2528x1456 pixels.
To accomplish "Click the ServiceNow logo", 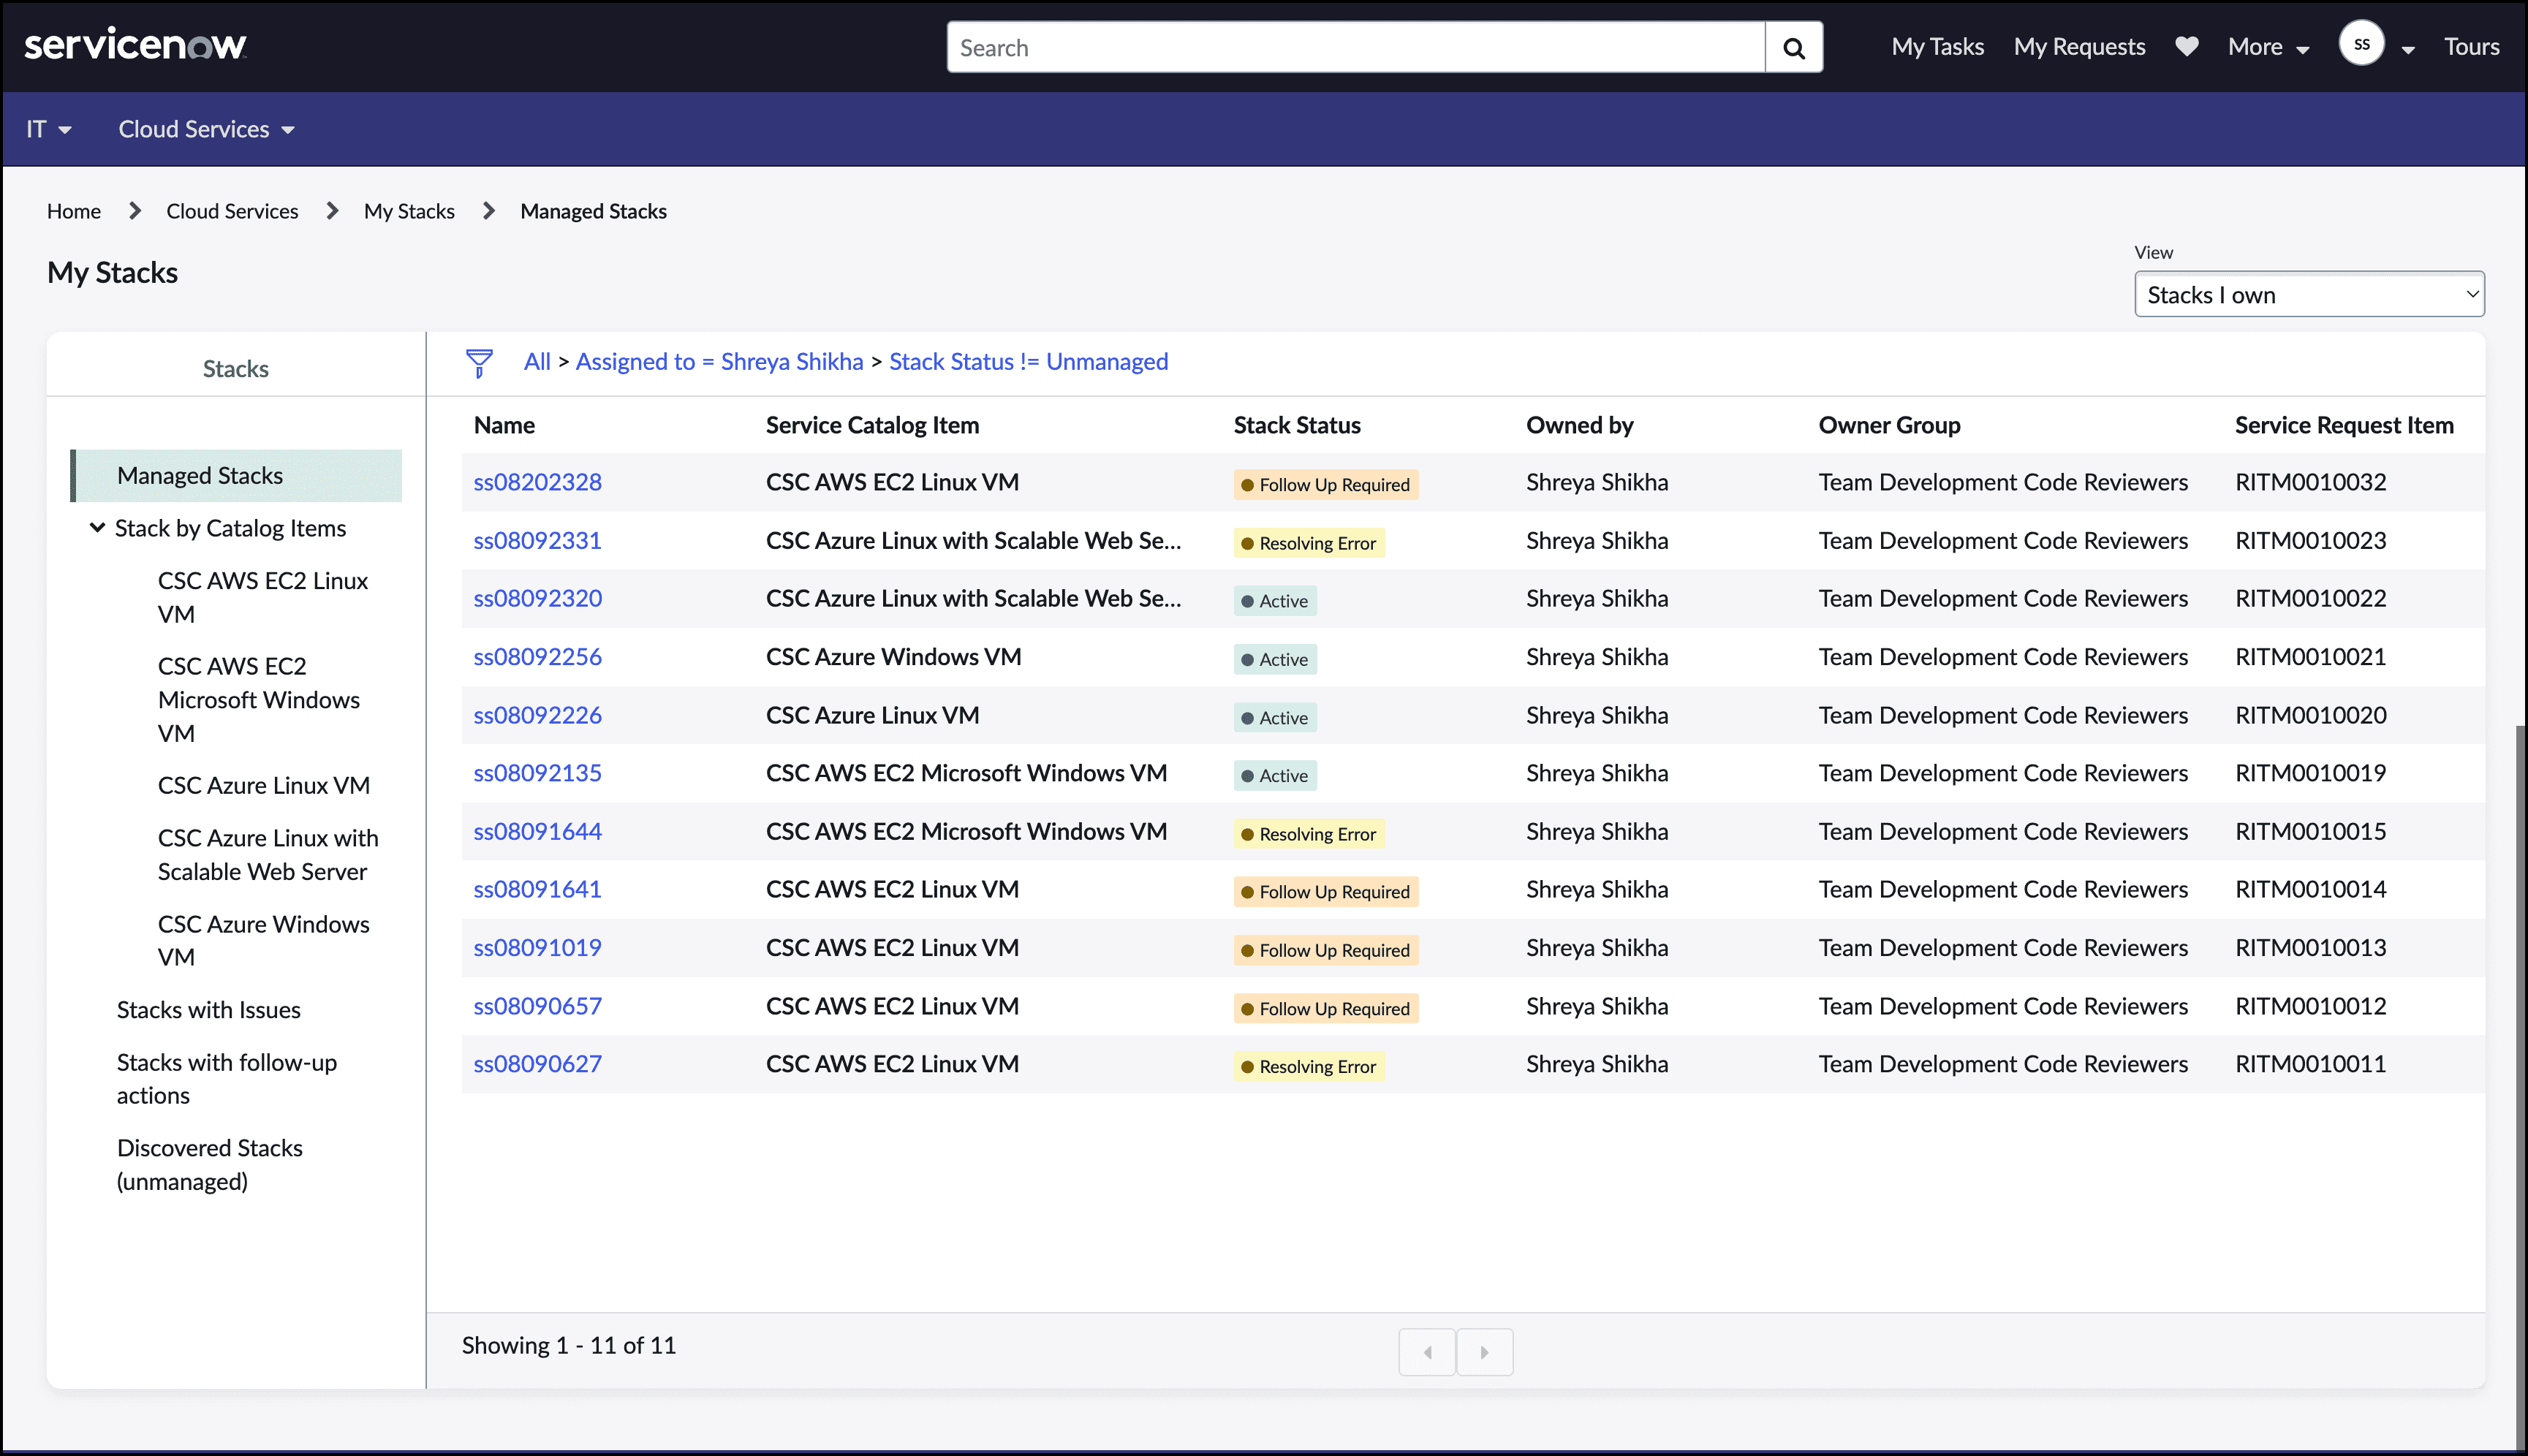I will (135, 45).
